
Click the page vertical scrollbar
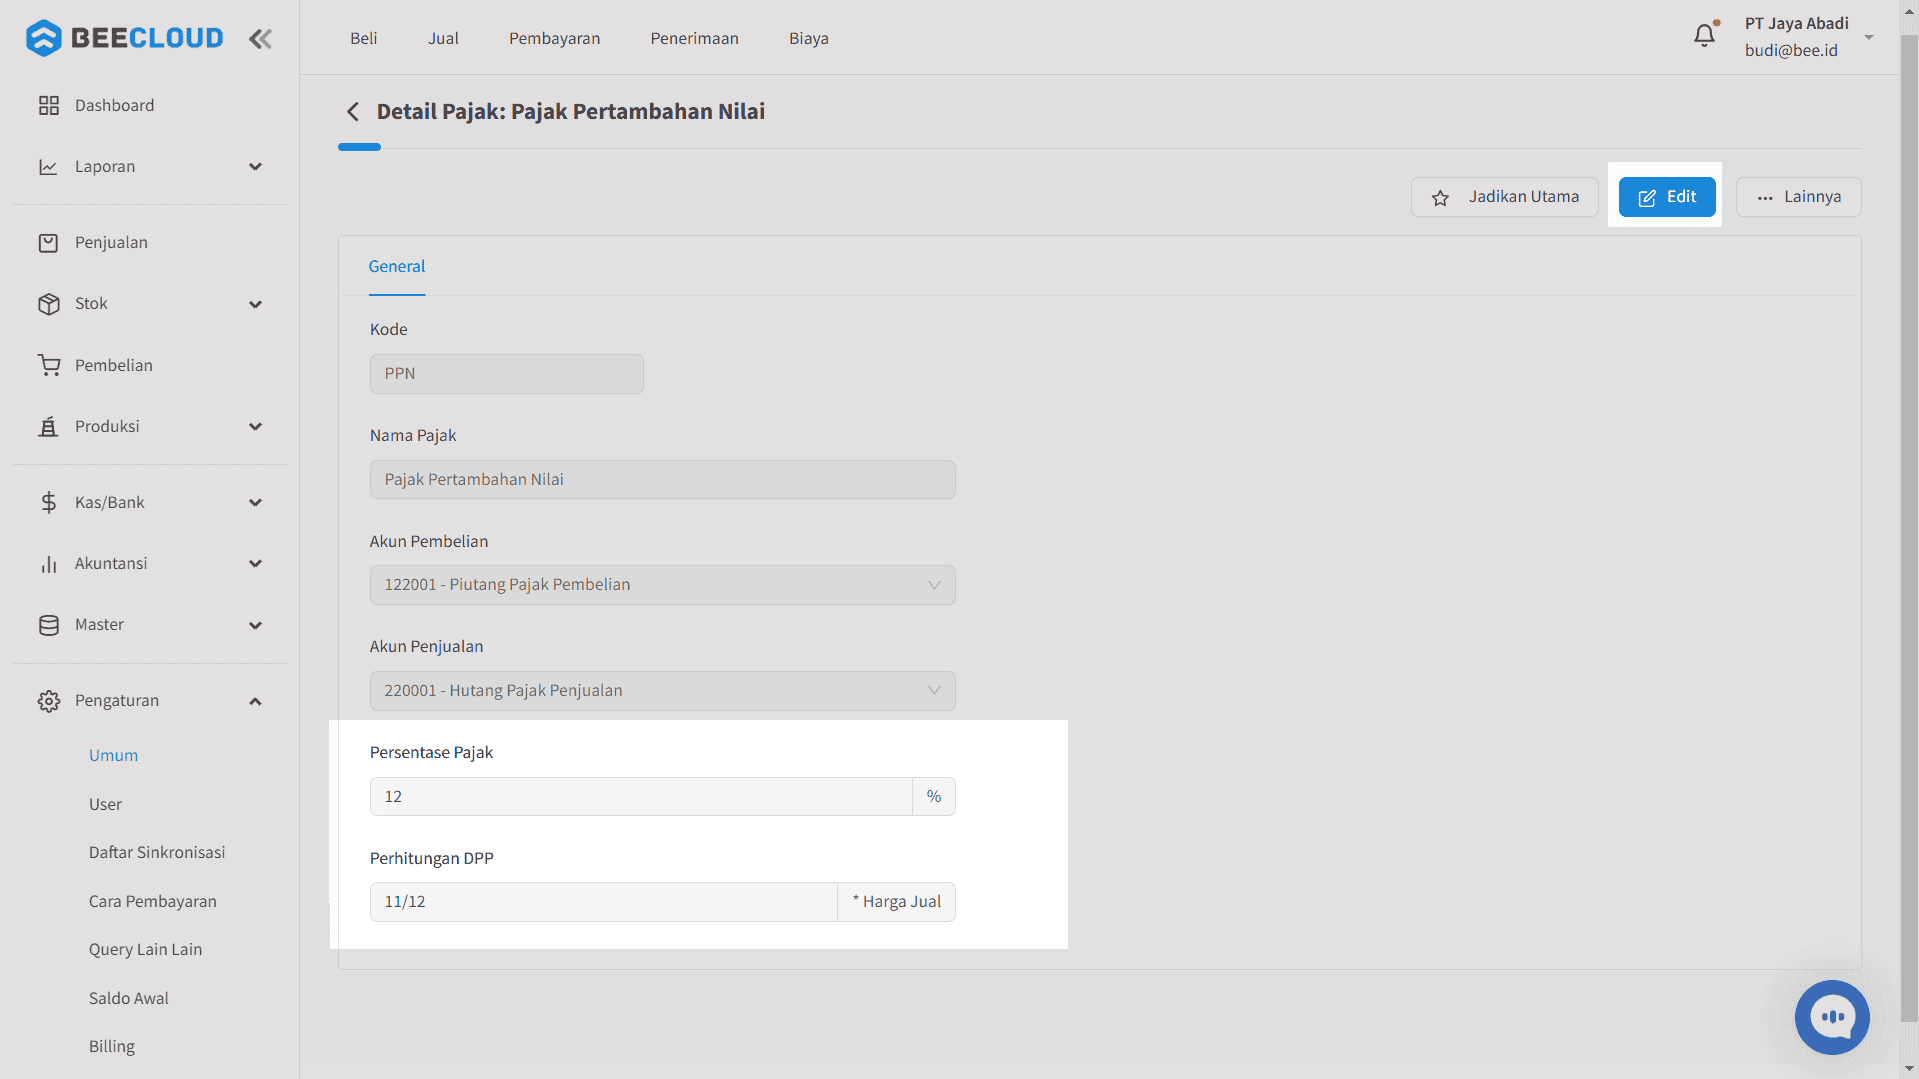click(x=1909, y=530)
